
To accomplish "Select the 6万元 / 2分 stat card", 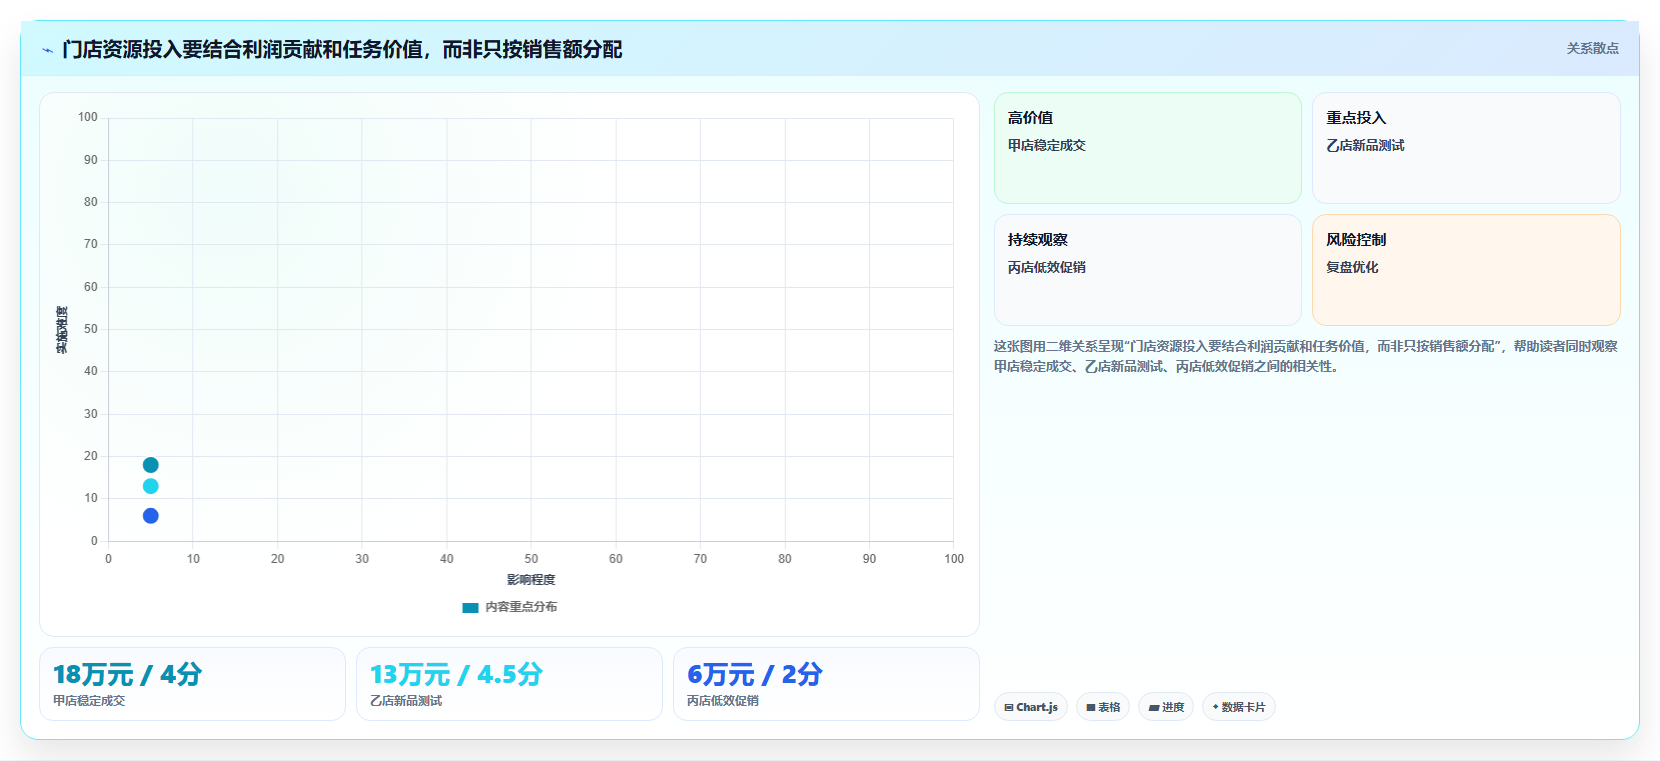I will tap(826, 684).
